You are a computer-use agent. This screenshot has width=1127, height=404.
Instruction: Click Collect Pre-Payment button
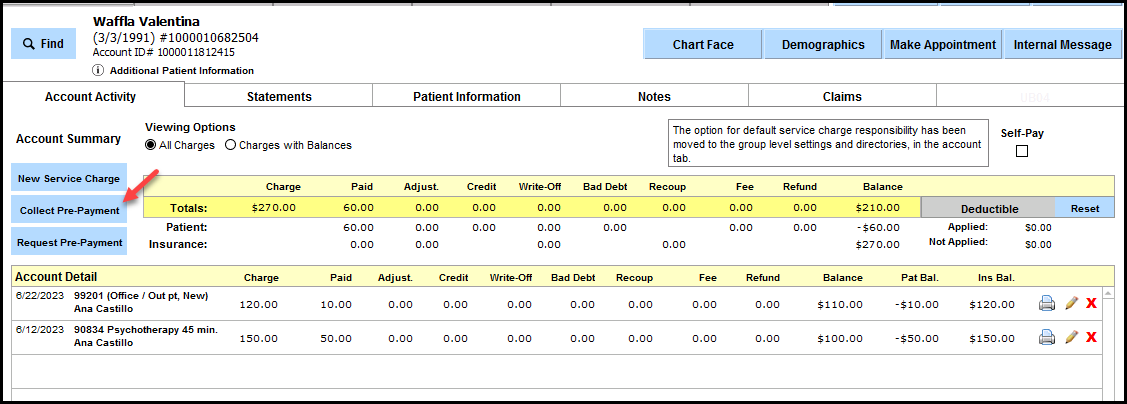click(x=69, y=210)
